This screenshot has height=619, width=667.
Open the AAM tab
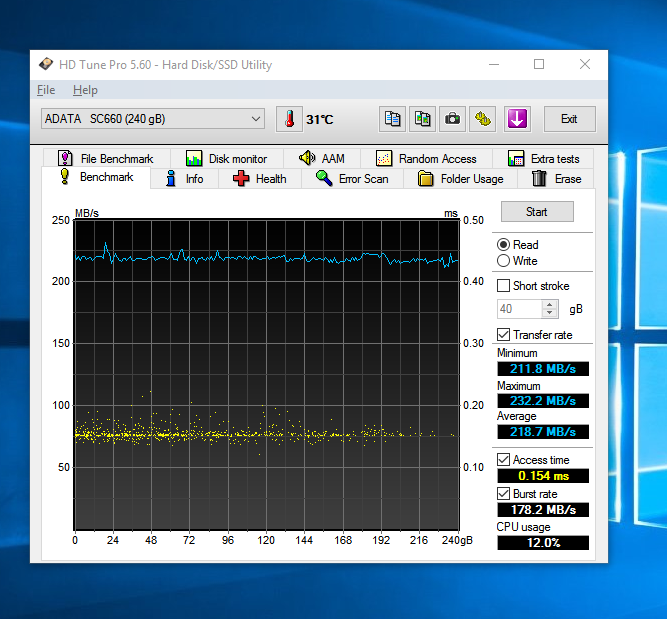[322, 159]
